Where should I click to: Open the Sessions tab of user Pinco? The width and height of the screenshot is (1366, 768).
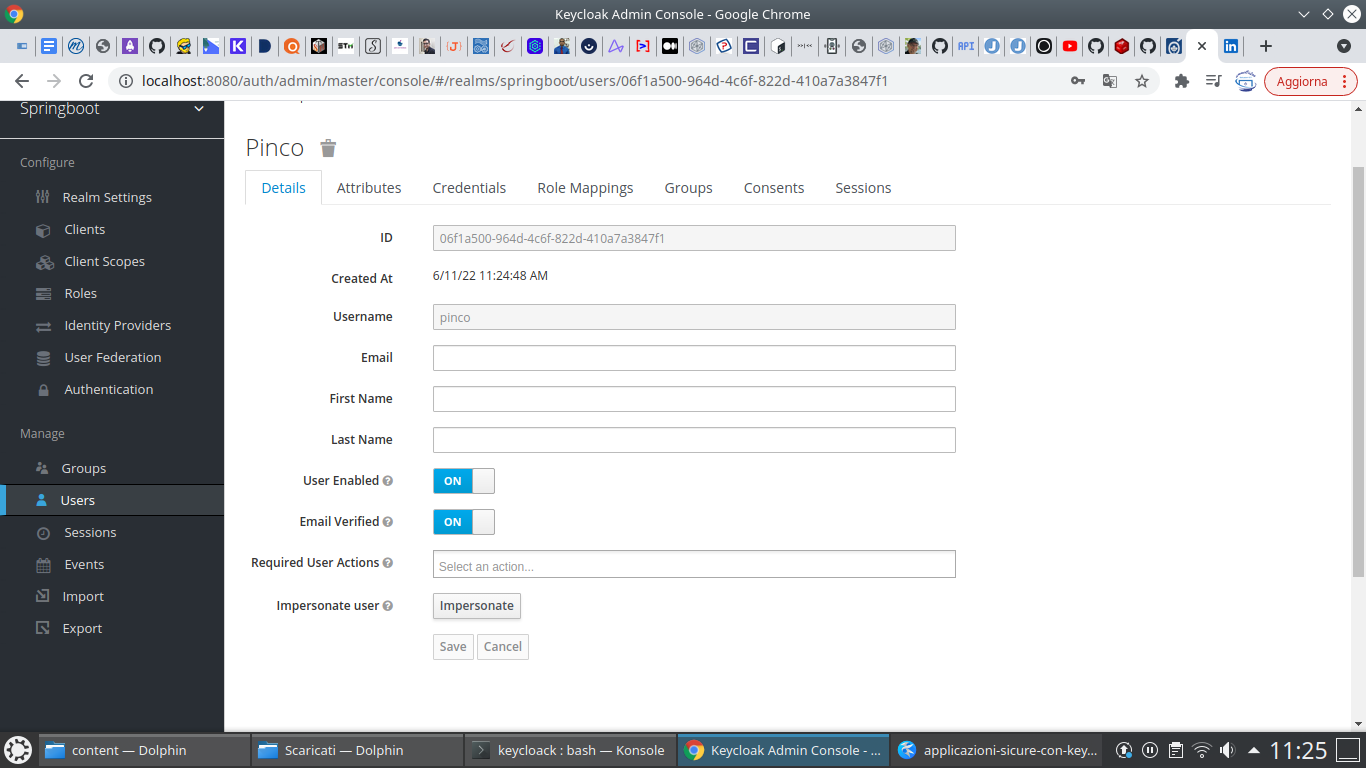point(863,188)
